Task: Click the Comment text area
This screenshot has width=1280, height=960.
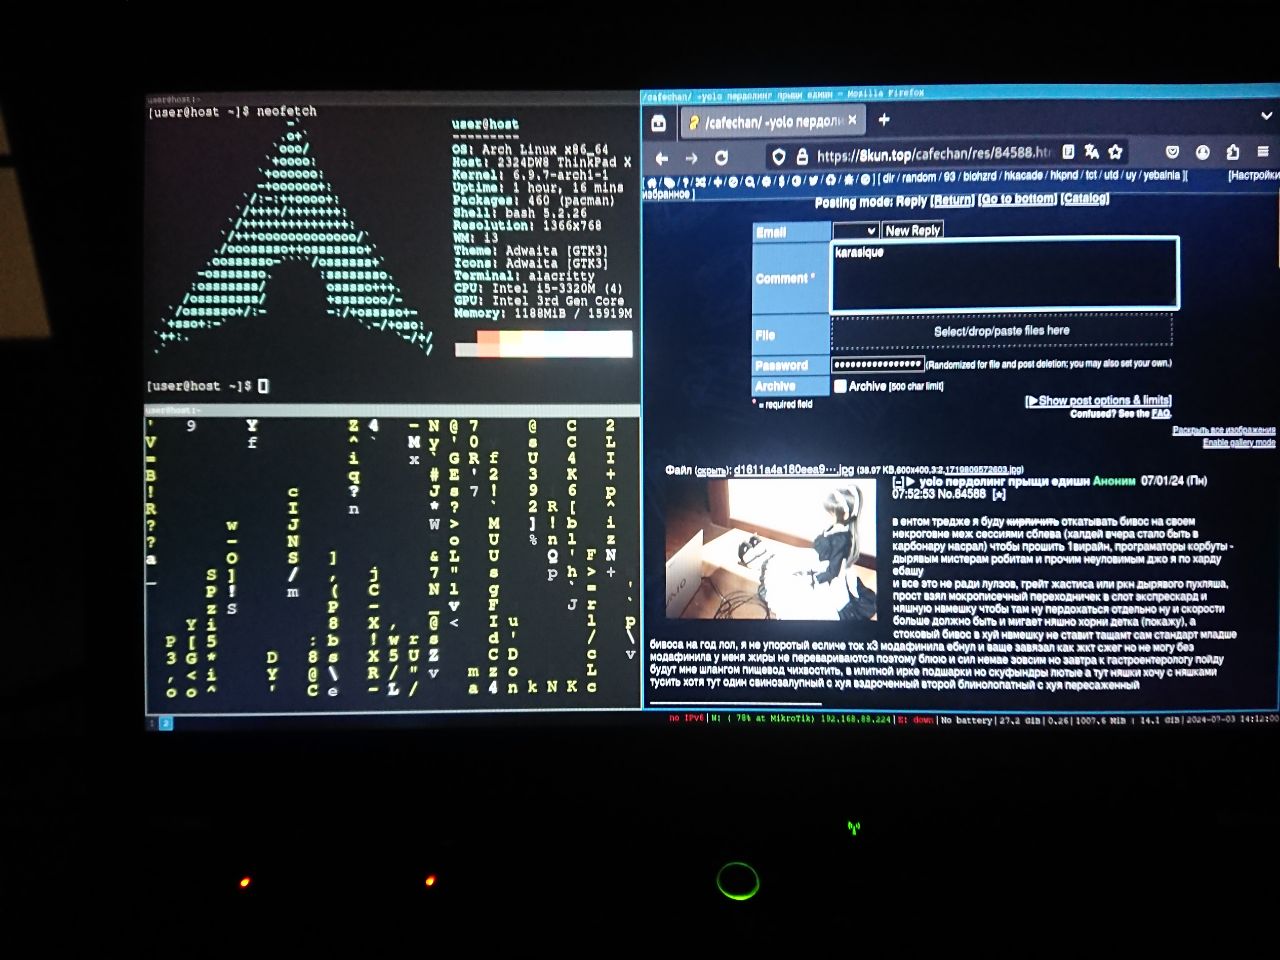Action: (x=1004, y=275)
